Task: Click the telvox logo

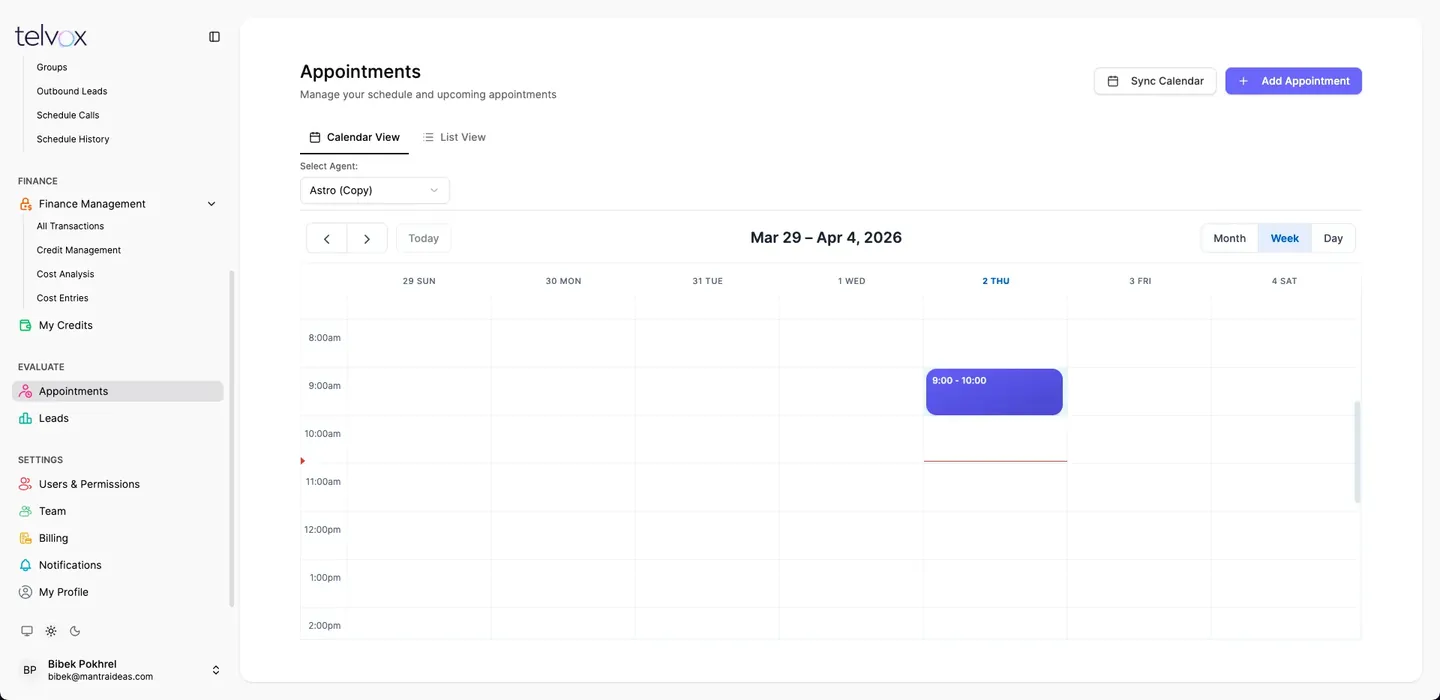Action: click(x=51, y=37)
